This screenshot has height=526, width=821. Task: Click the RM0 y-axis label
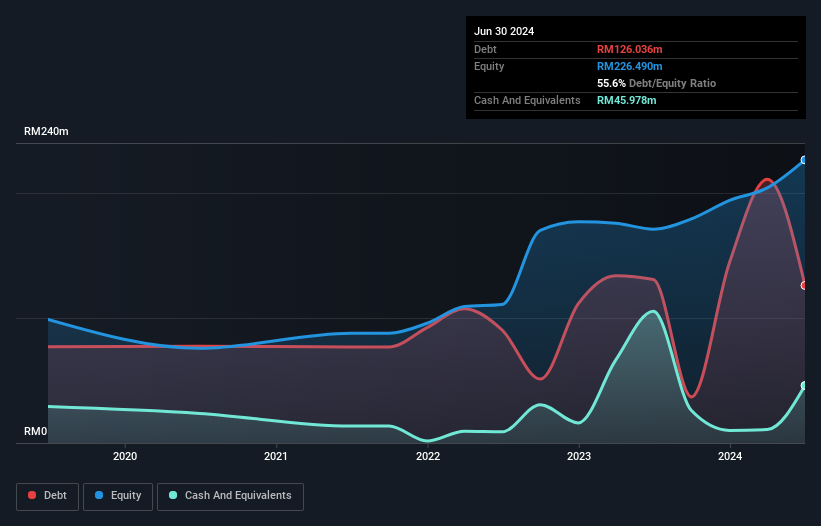pyautogui.click(x=36, y=431)
